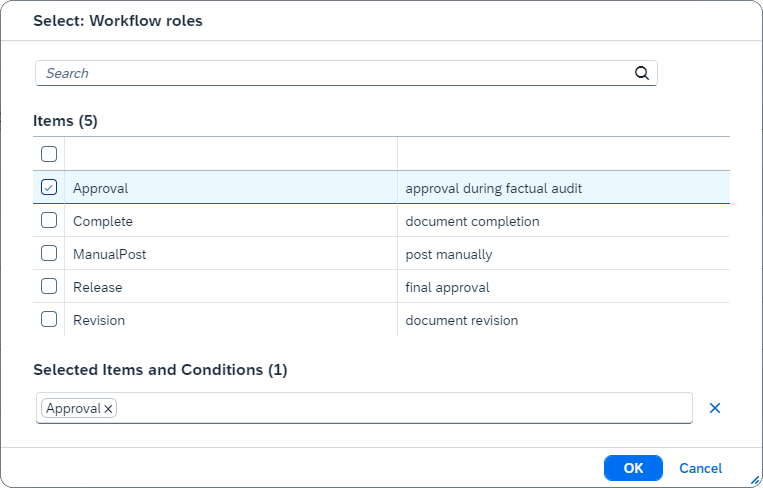Toggle the select-all checkbox in the header row

[x=49, y=154]
